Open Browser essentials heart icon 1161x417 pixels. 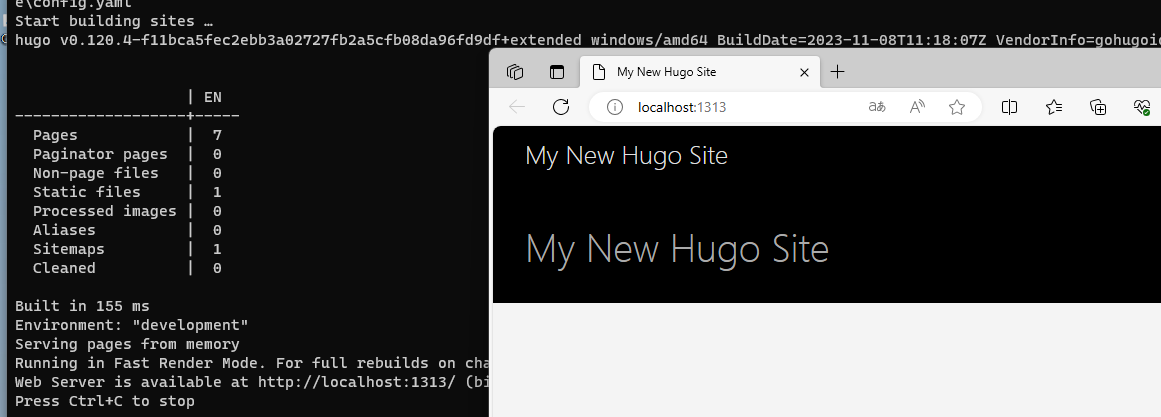pyautogui.click(x=1142, y=107)
